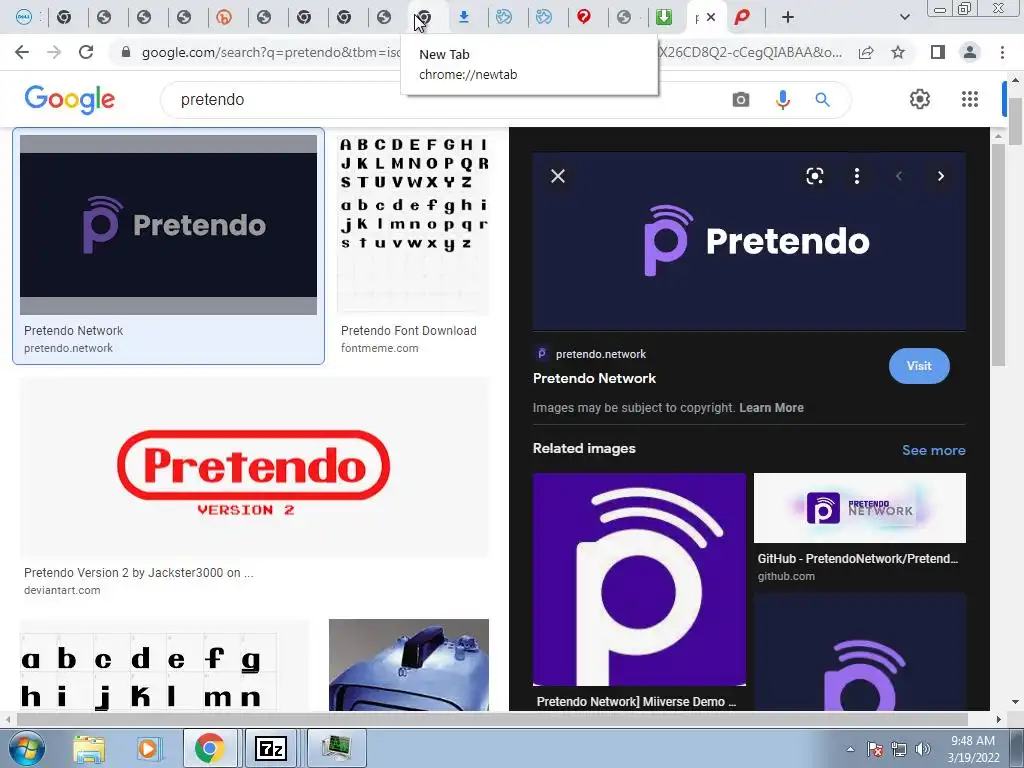Show hidden system tray icons

pos(850,749)
